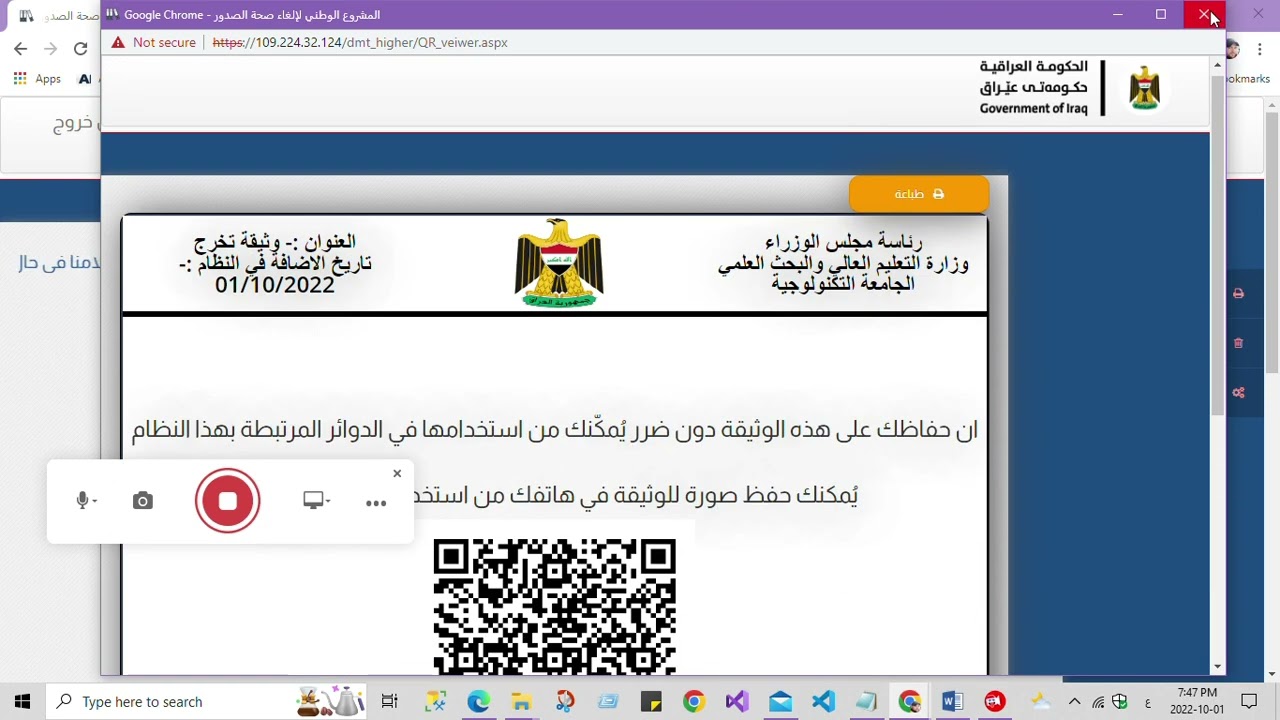Show hidden system tray icons
The height and width of the screenshot is (720, 1280).
1074,701
